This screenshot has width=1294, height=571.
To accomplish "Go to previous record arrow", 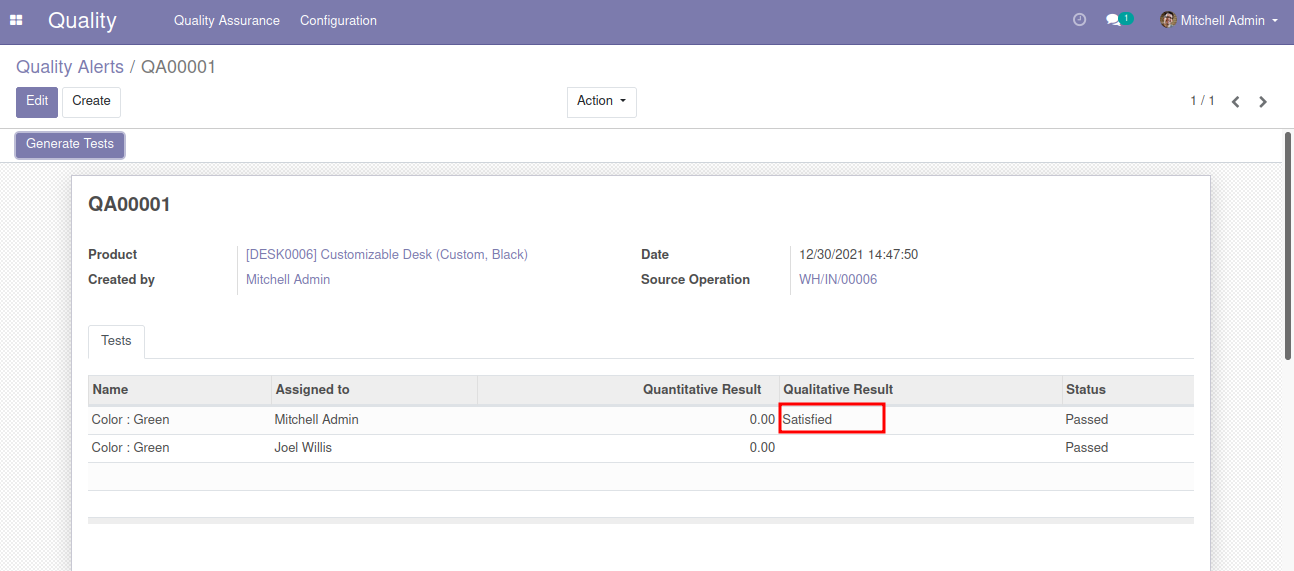I will 1236,102.
